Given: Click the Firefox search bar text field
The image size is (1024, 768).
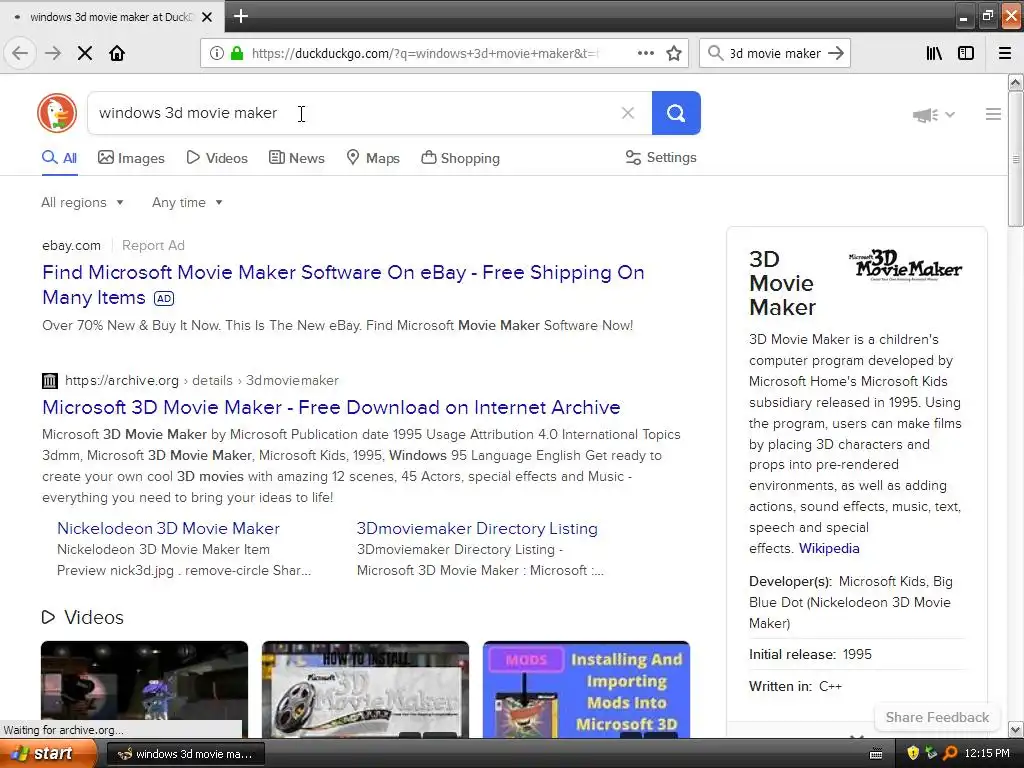Looking at the screenshot, I should tap(775, 53).
